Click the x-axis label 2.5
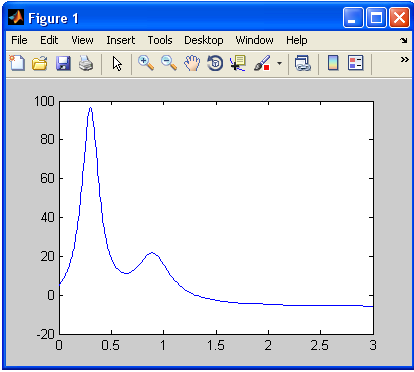 point(320,345)
